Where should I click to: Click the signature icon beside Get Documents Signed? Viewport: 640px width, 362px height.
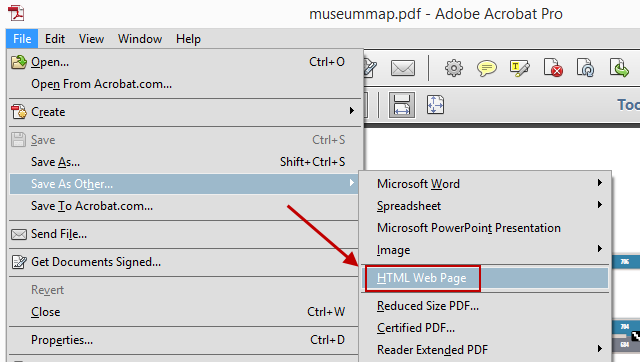[x=19, y=262]
